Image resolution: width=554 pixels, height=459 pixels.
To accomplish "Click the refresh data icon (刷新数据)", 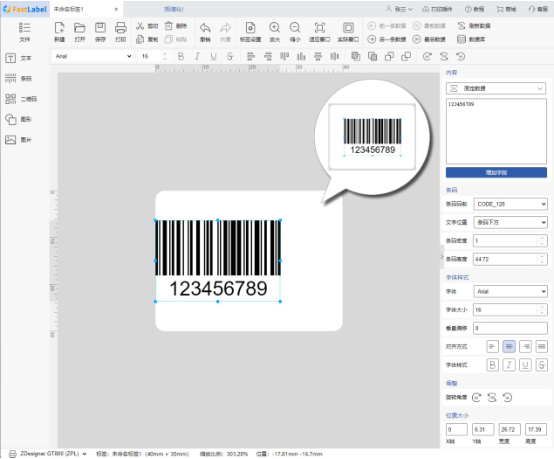I will click(461, 26).
